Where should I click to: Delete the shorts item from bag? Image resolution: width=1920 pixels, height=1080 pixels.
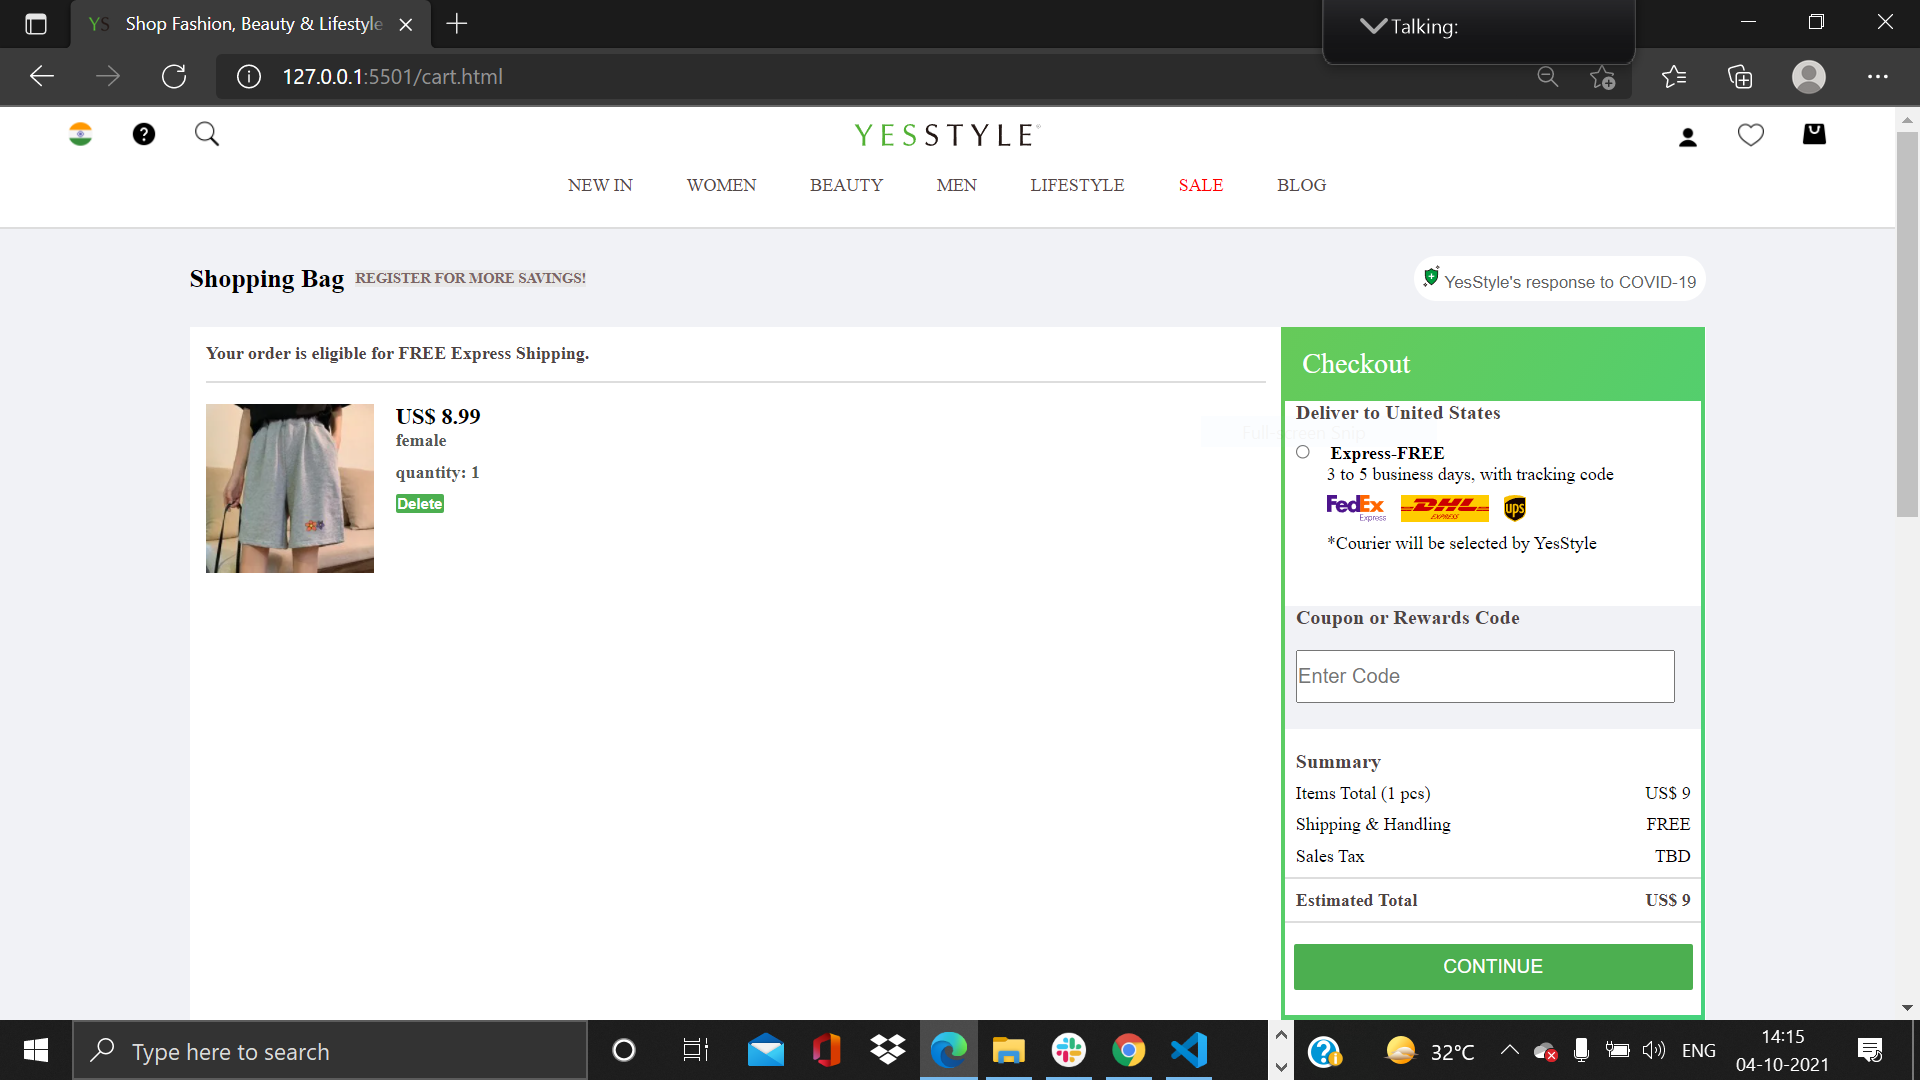[419, 504]
